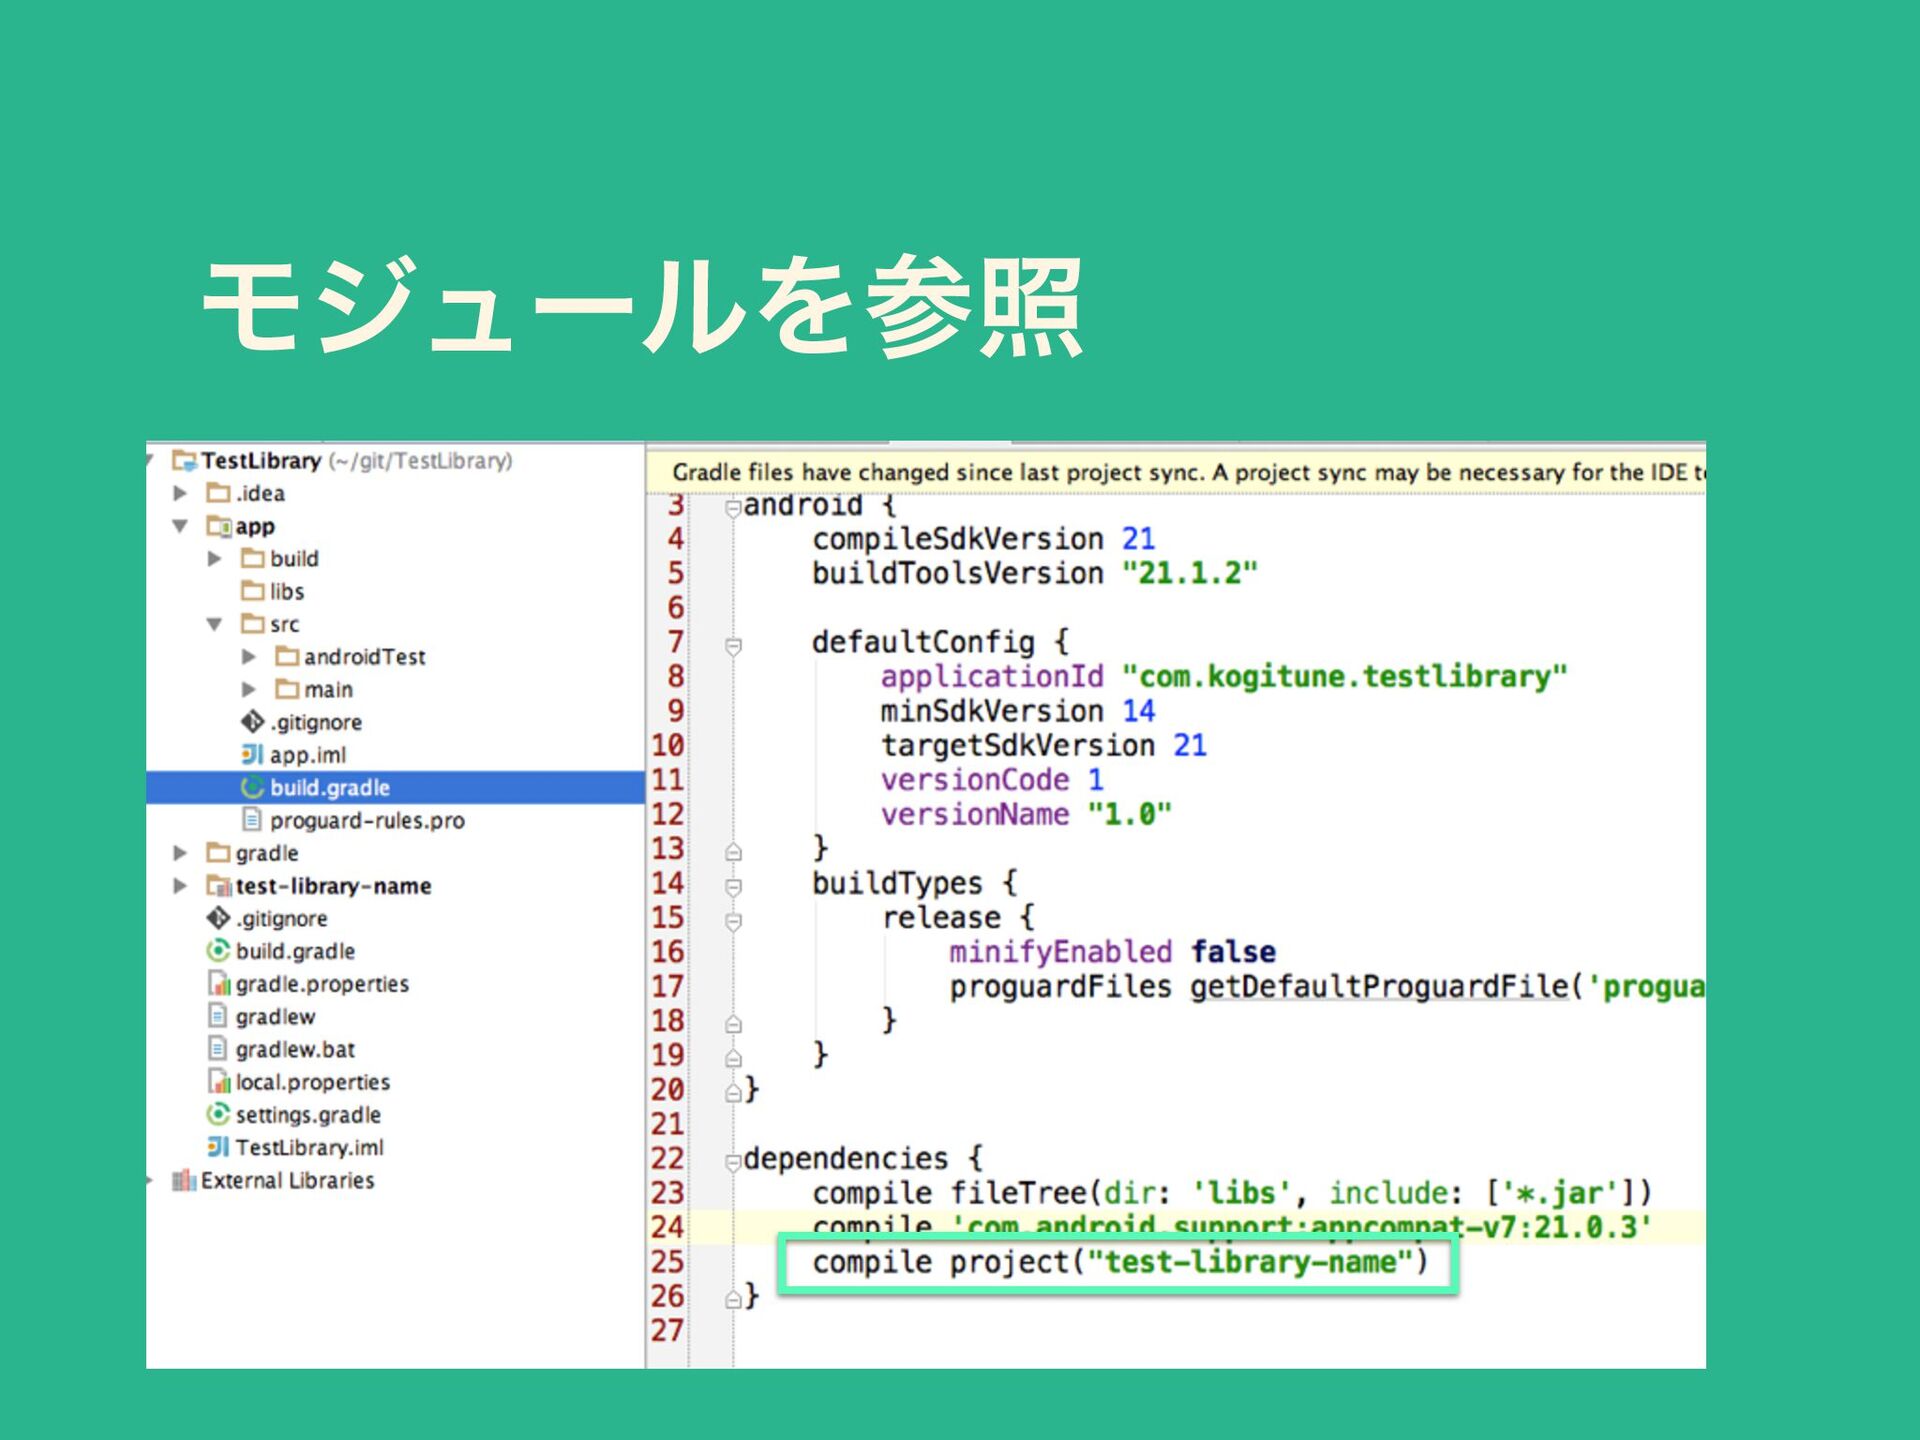Click the "com.kogitune.testlibrary" string
Viewport: 1920px width, 1440px height.
pos(1345,677)
